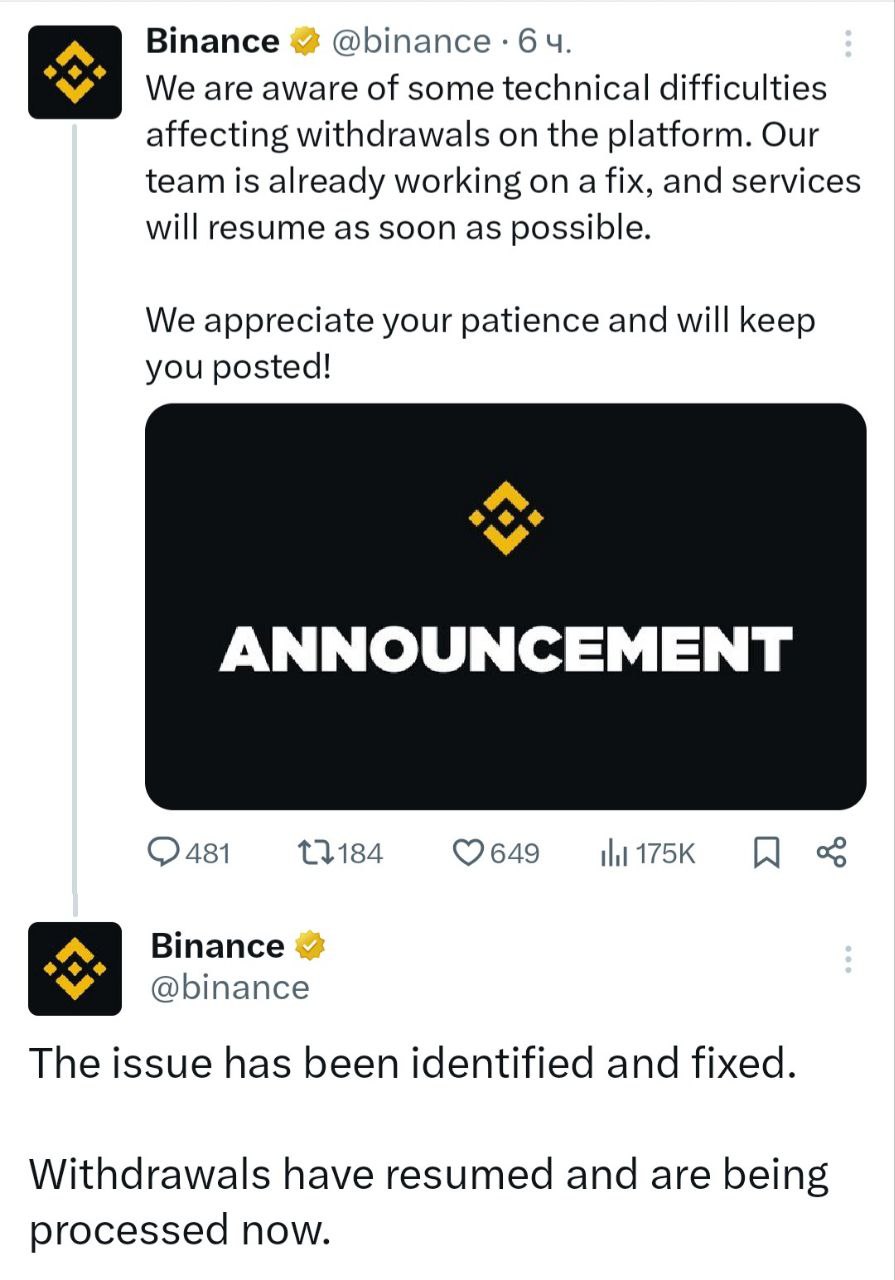This screenshot has height=1280, width=895.
Task: Open the reply tweet's three-dot menu
Action: click(x=848, y=959)
